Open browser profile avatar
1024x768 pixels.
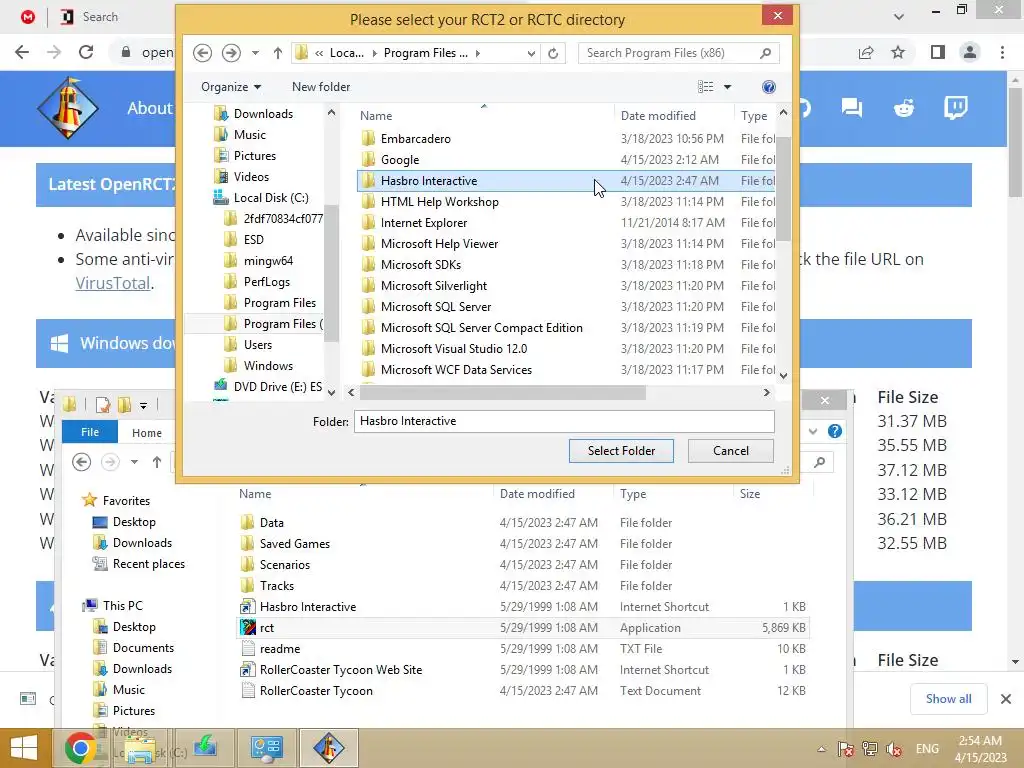tap(970, 52)
